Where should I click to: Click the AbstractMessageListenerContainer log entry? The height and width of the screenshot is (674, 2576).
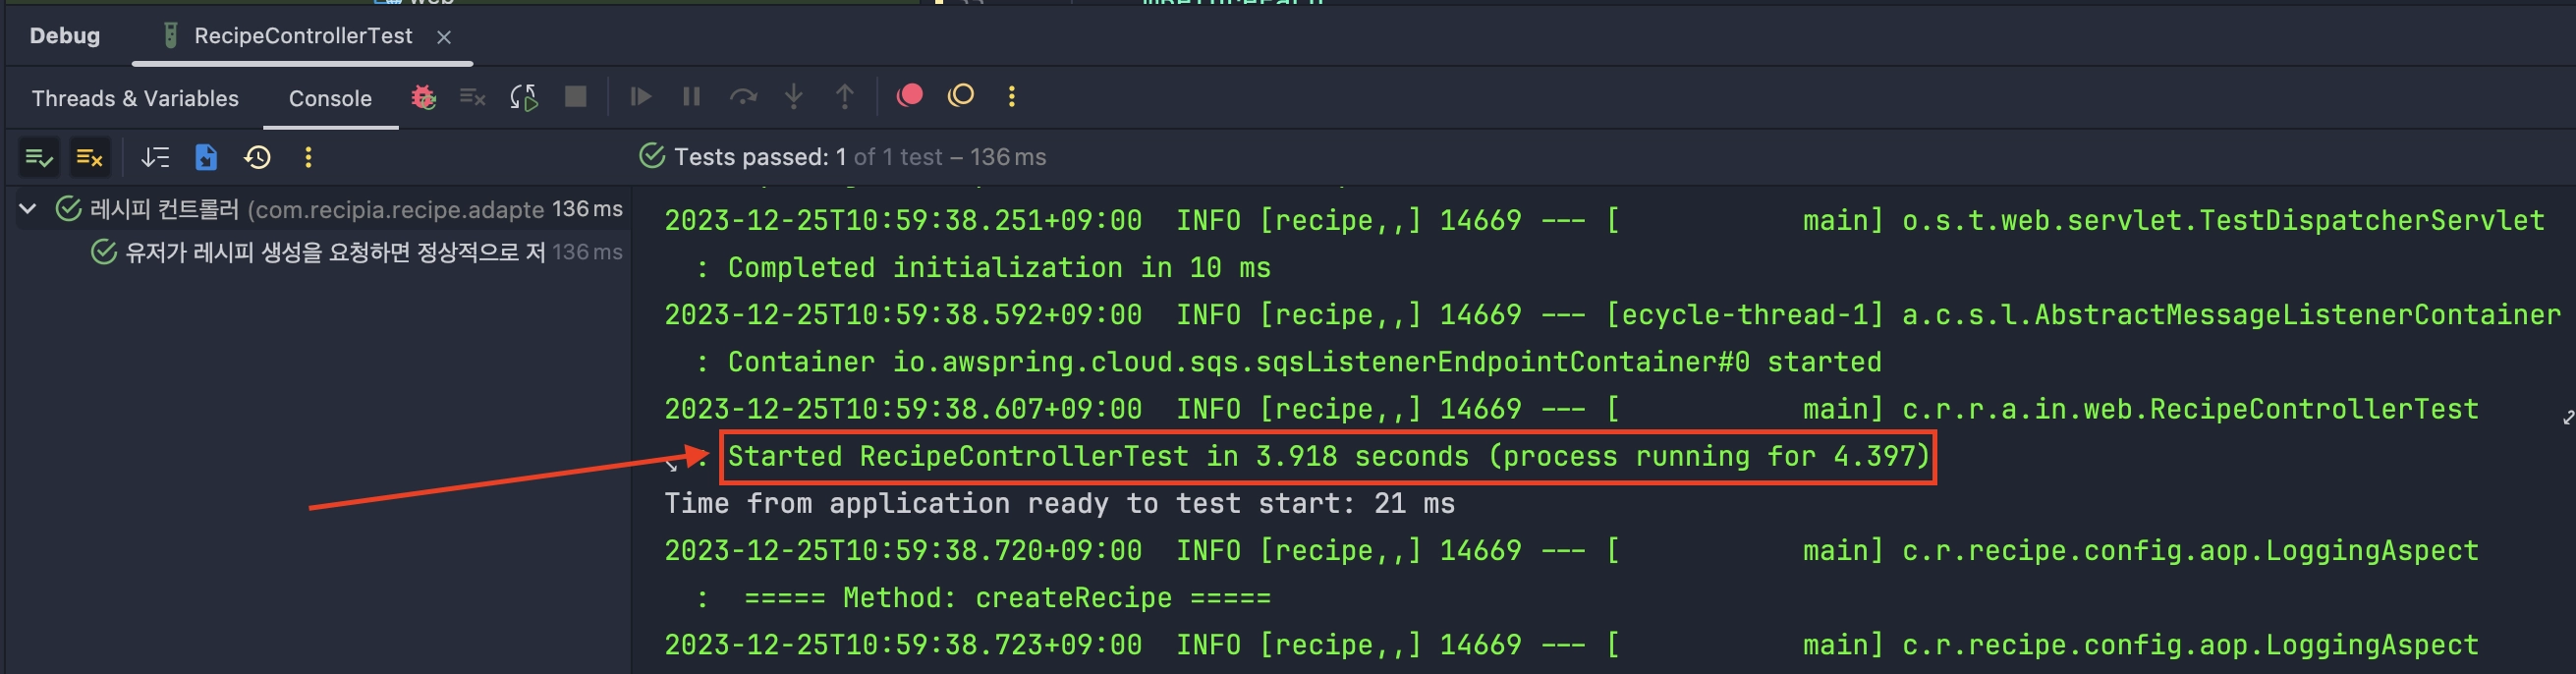(x=1612, y=315)
